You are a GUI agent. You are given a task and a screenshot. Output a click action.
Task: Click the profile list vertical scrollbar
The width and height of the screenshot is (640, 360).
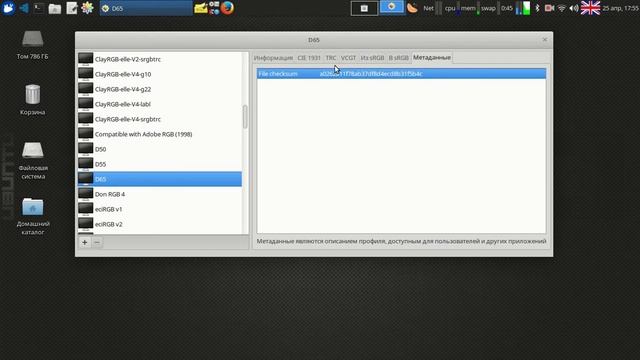coord(245,117)
